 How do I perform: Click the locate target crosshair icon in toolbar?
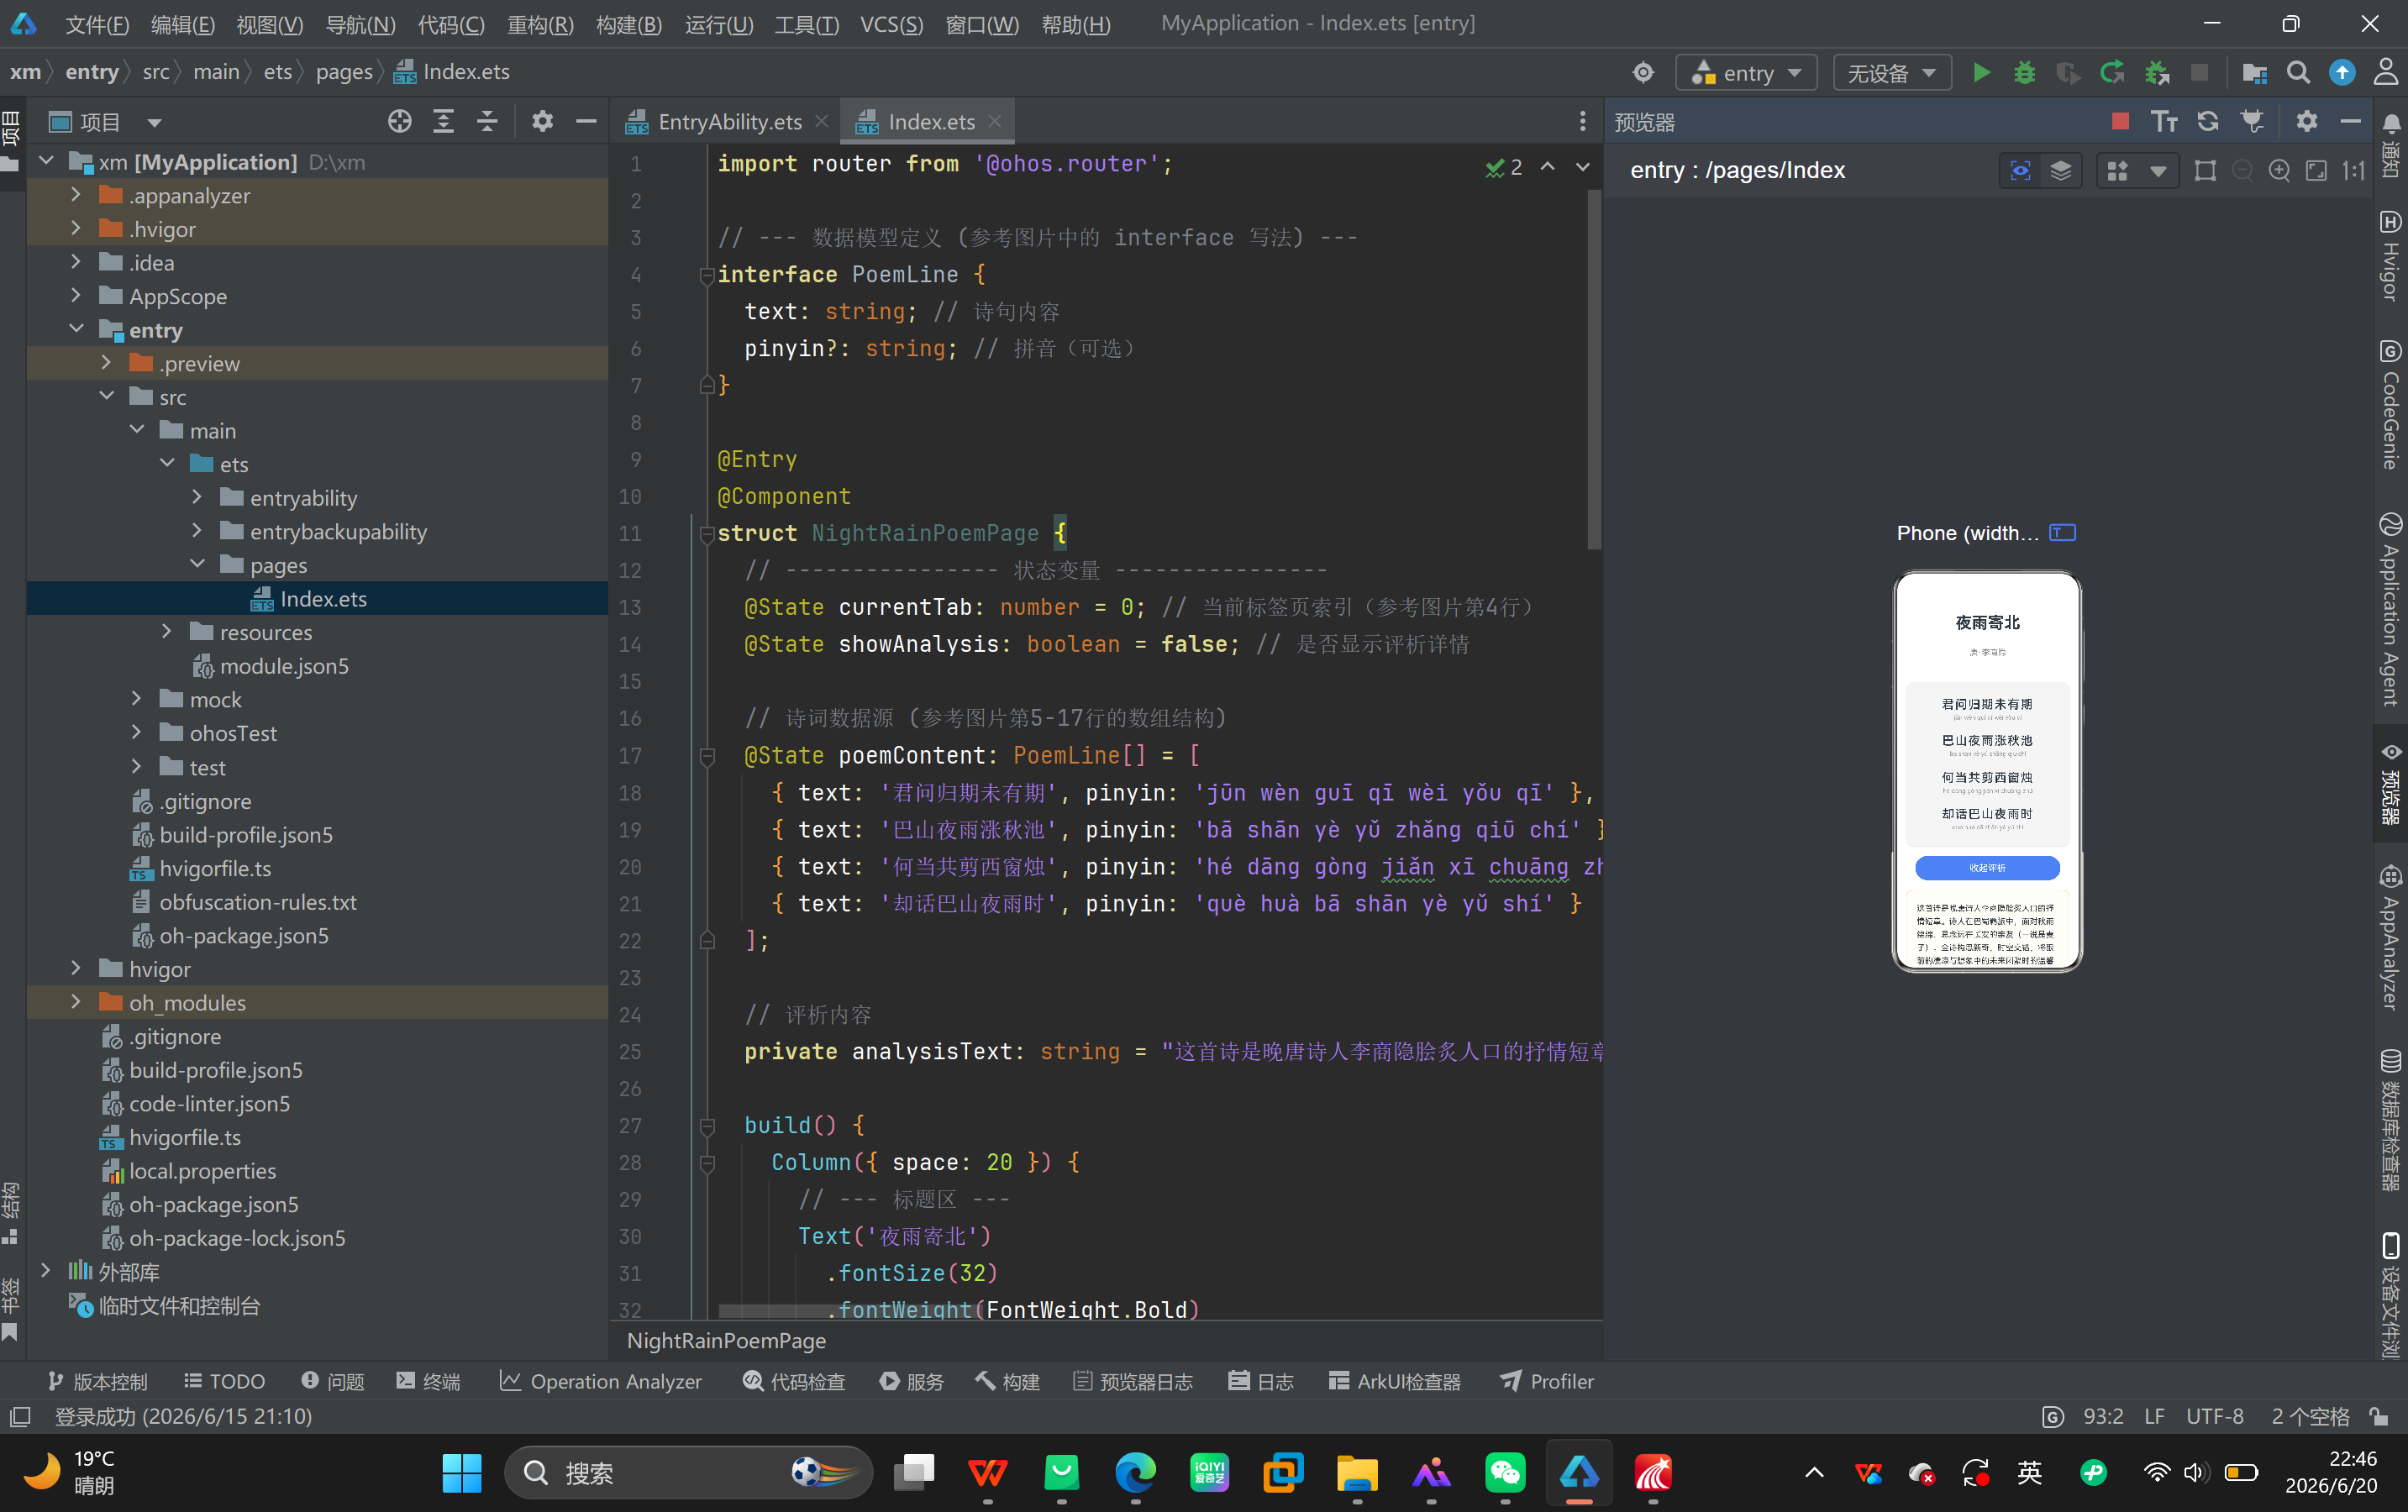point(1643,72)
